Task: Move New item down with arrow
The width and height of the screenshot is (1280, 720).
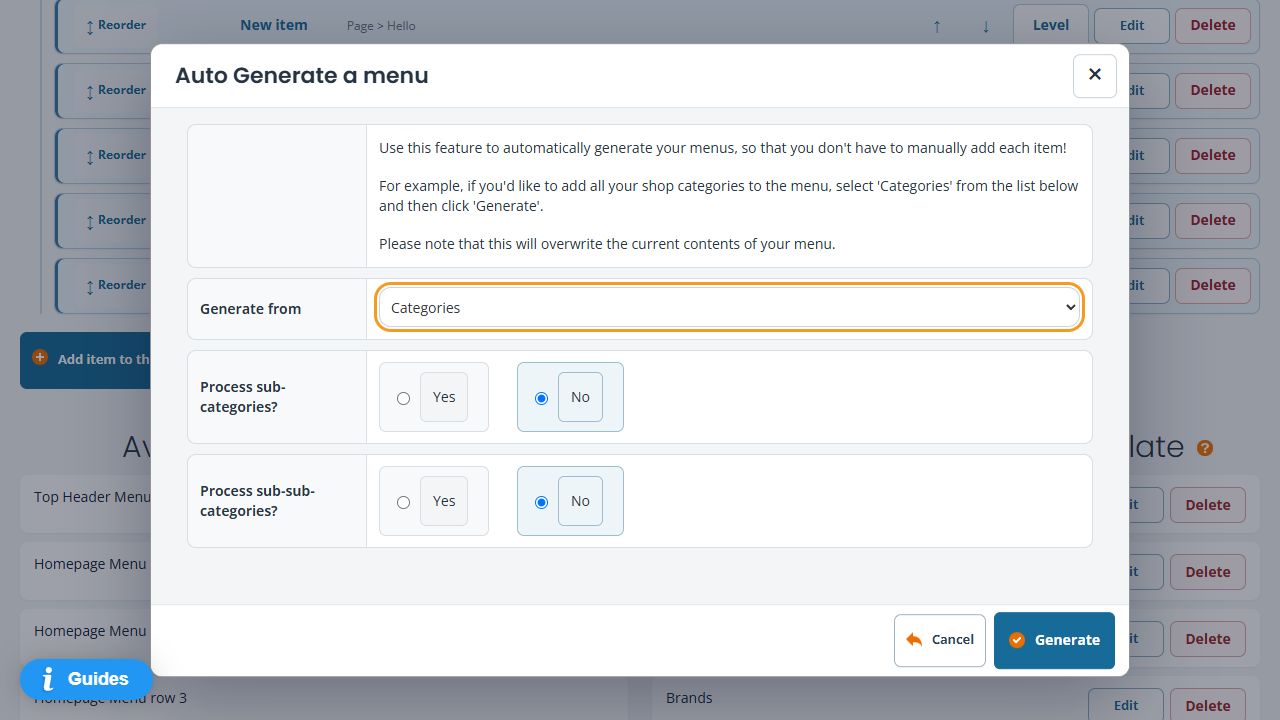Action: [986, 27]
